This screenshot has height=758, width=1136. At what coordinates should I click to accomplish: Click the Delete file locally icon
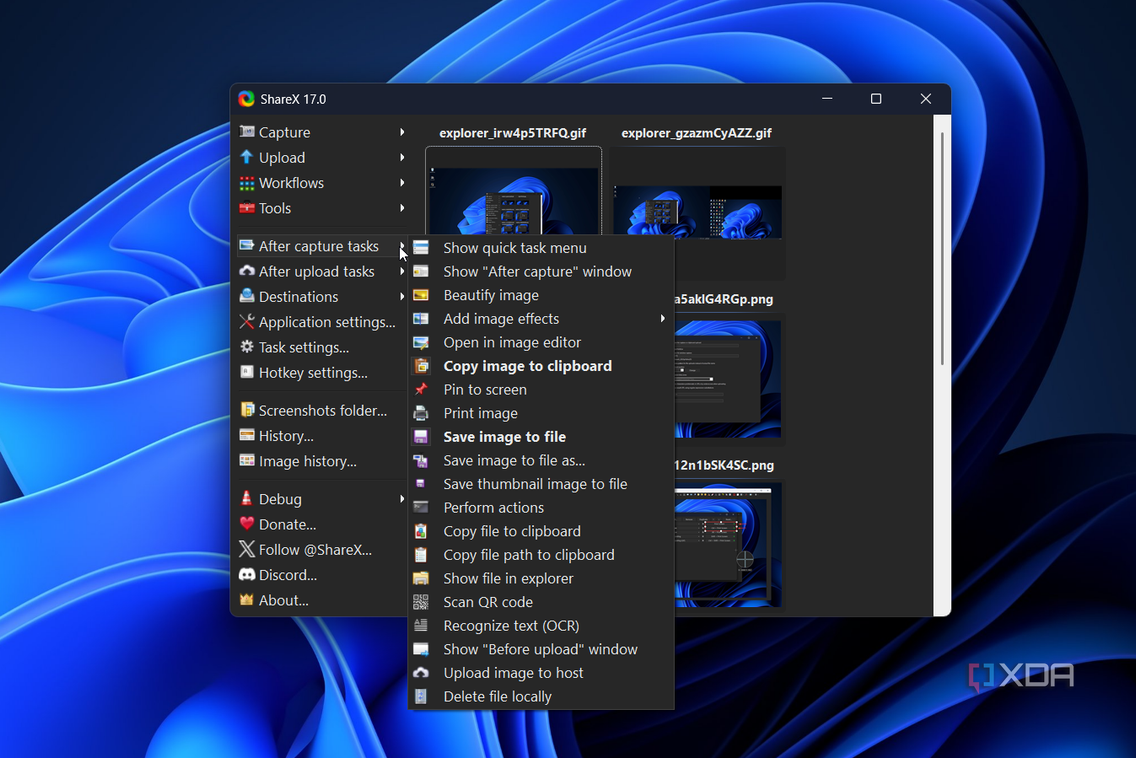point(421,696)
